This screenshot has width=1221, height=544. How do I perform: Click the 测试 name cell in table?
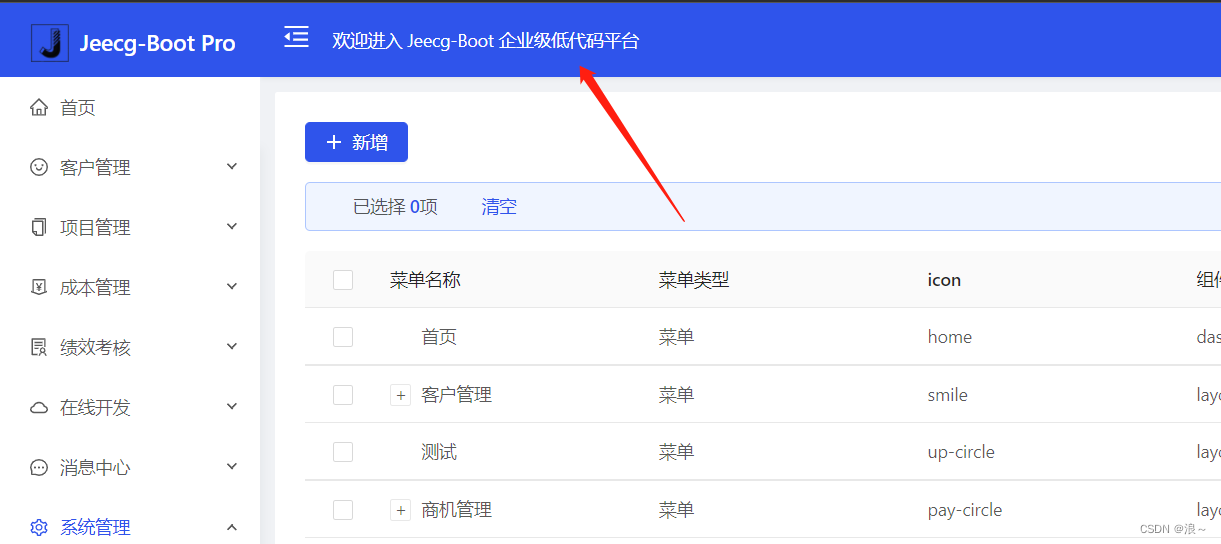click(439, 452)
